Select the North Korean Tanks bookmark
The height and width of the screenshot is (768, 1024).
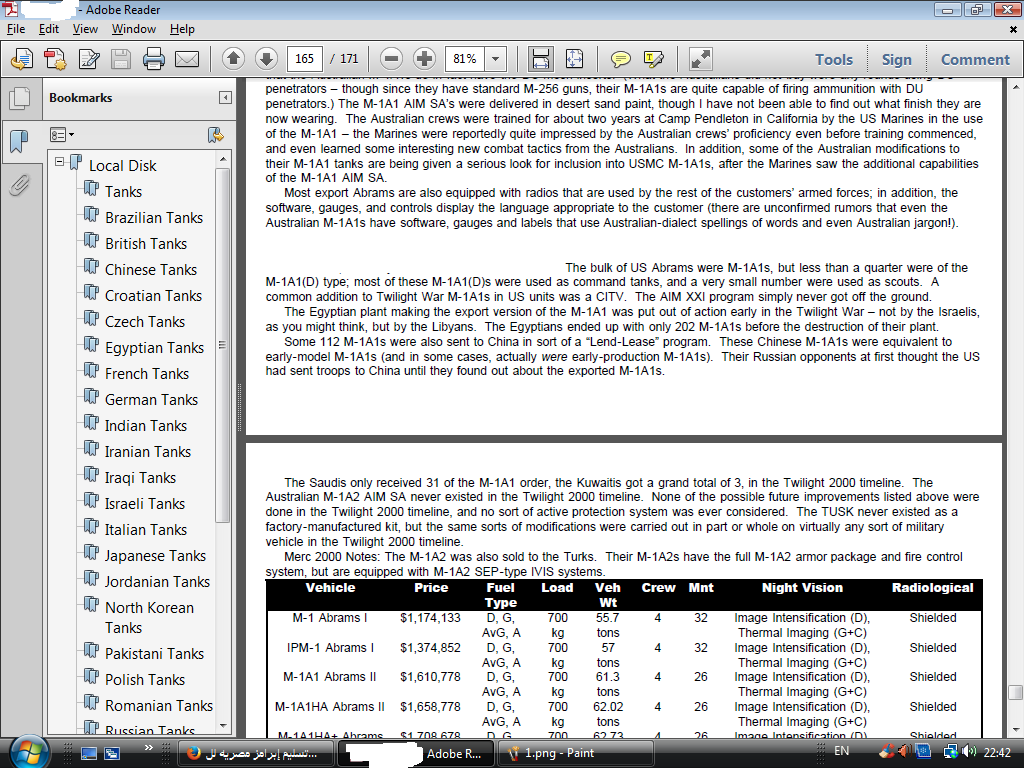coord(150,618)
